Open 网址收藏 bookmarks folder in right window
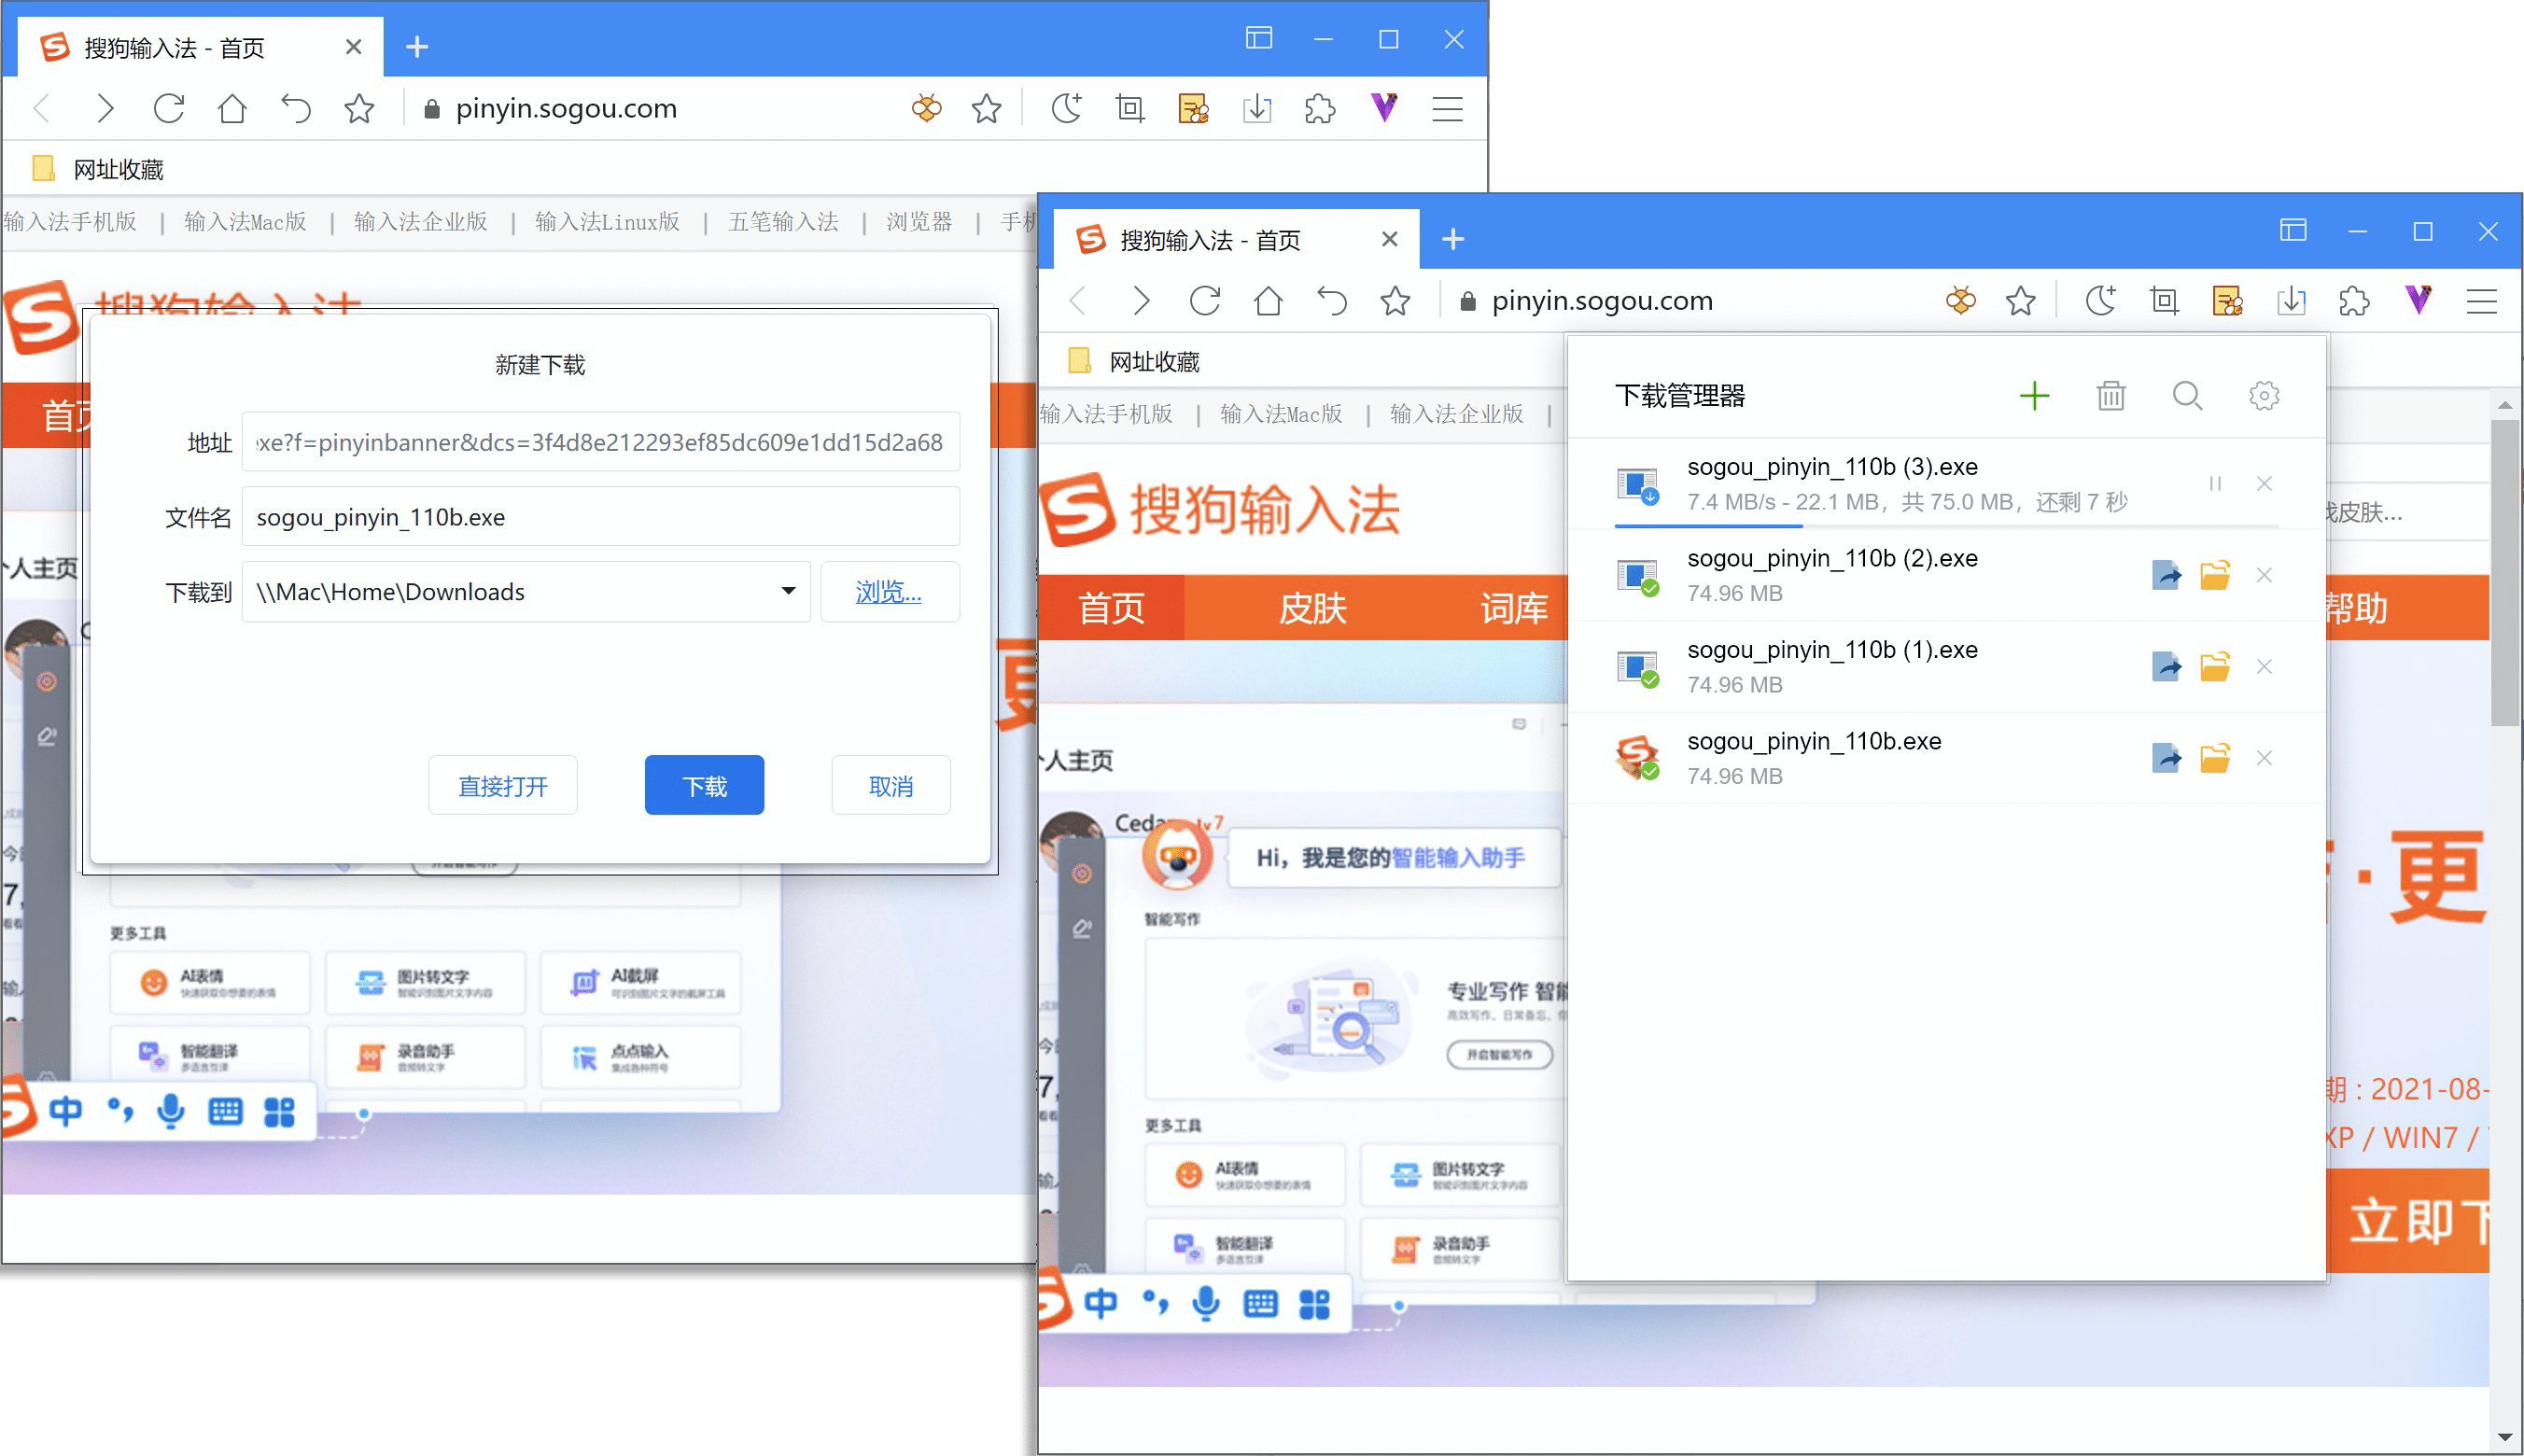Screen dimensions: 2524x1456 (x=1134, y=362)
